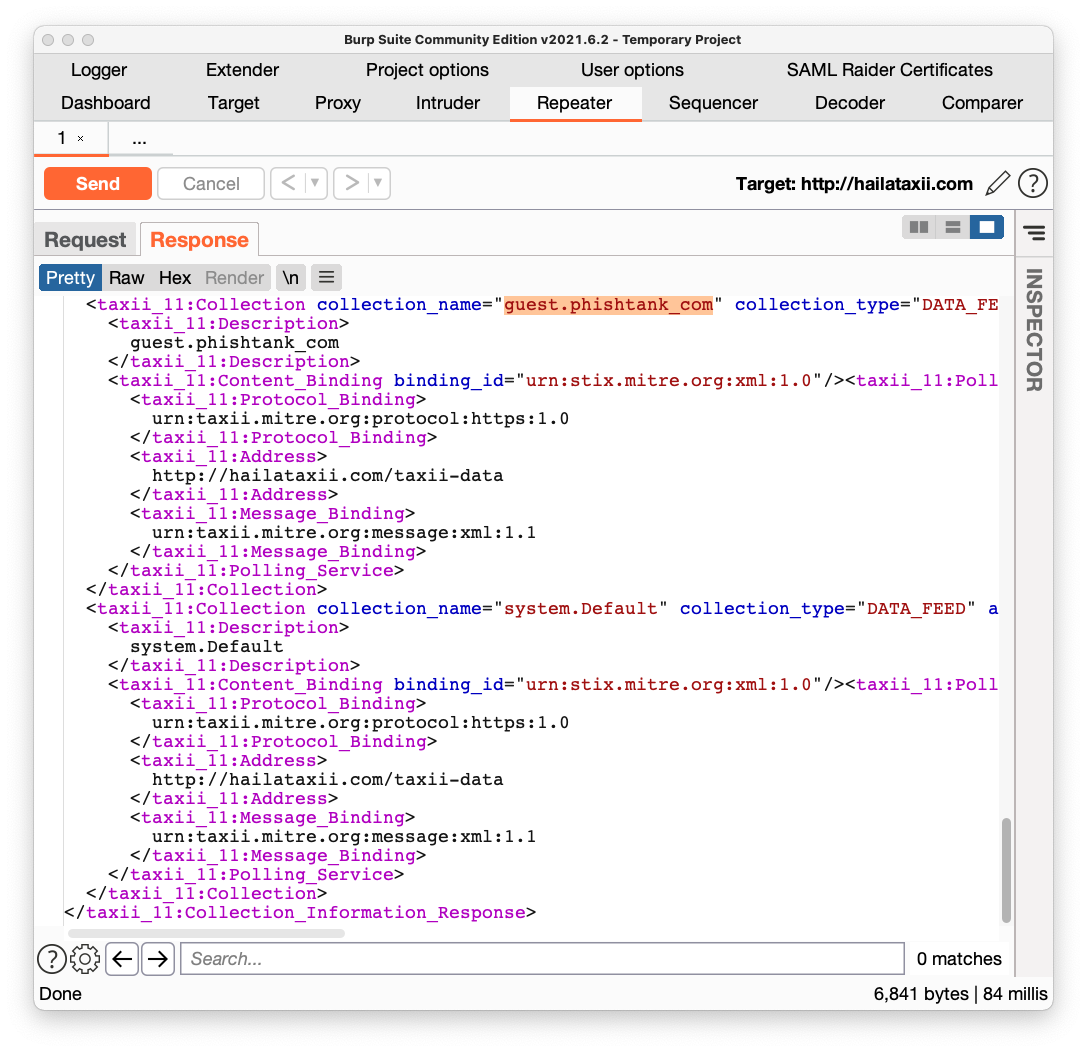Close Repeater tab 1
Image resolution: width=1087 pixels, height=1052 pixels.
pyautogui.click(x=80, y=139)
